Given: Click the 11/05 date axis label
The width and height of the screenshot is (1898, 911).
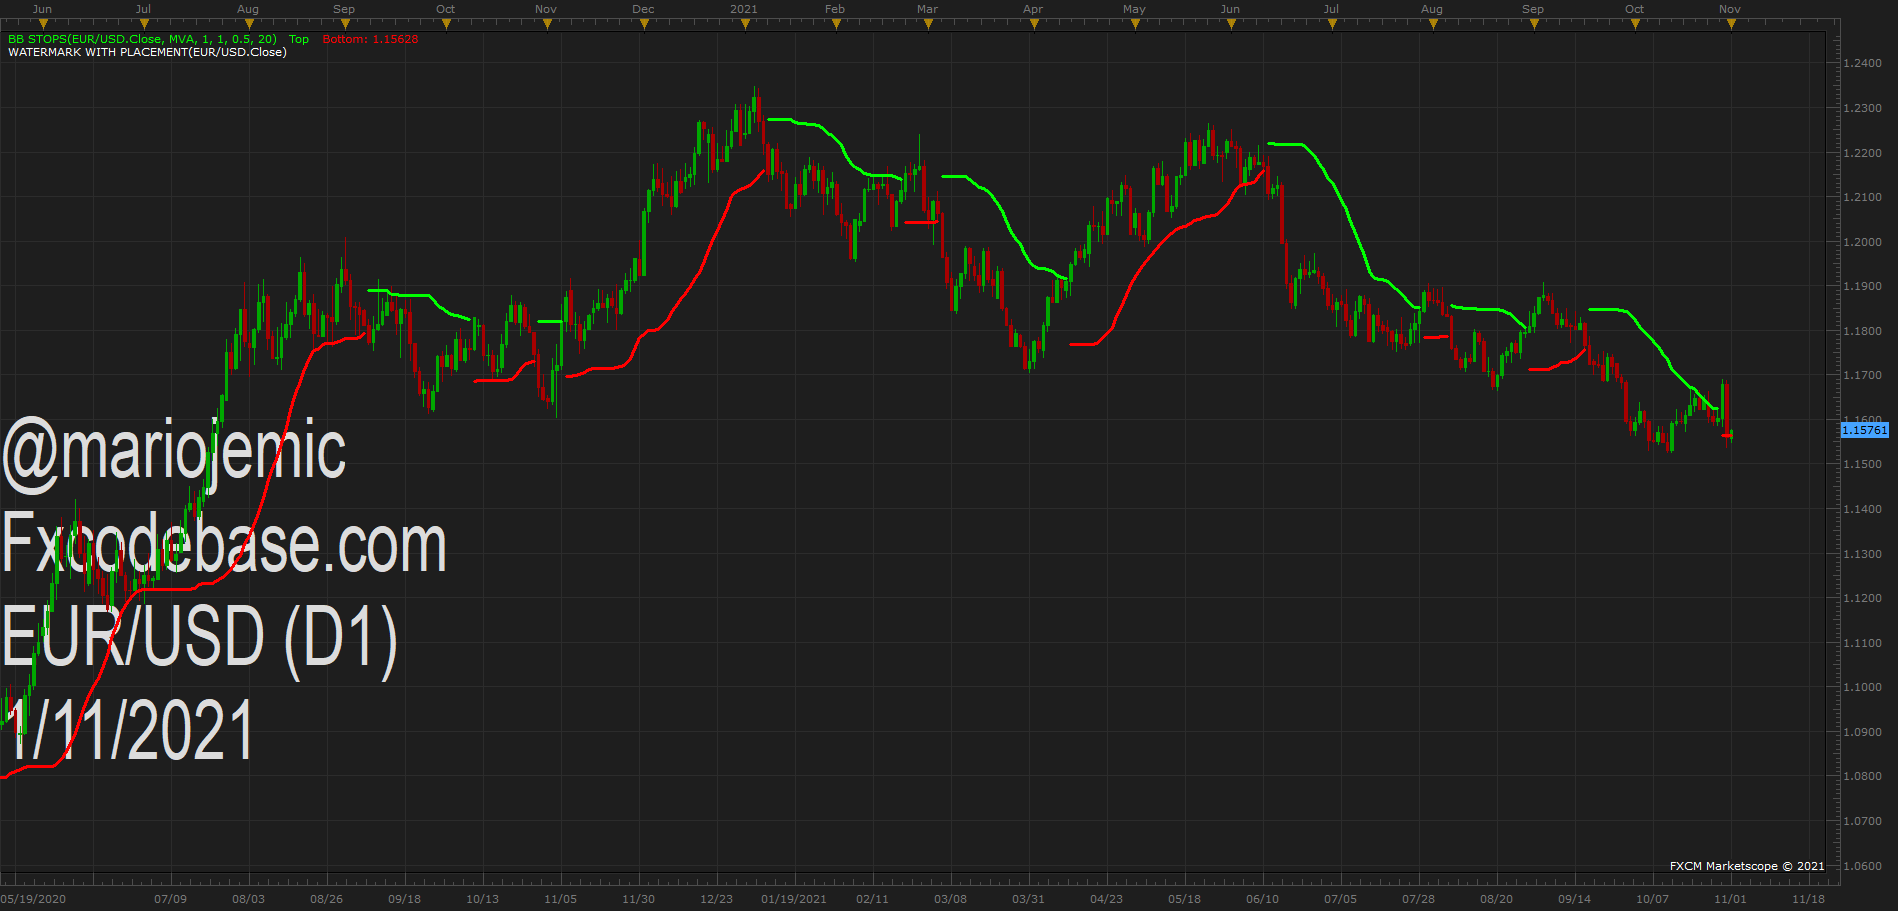Looking at the screenshot, I should [560, 899].
